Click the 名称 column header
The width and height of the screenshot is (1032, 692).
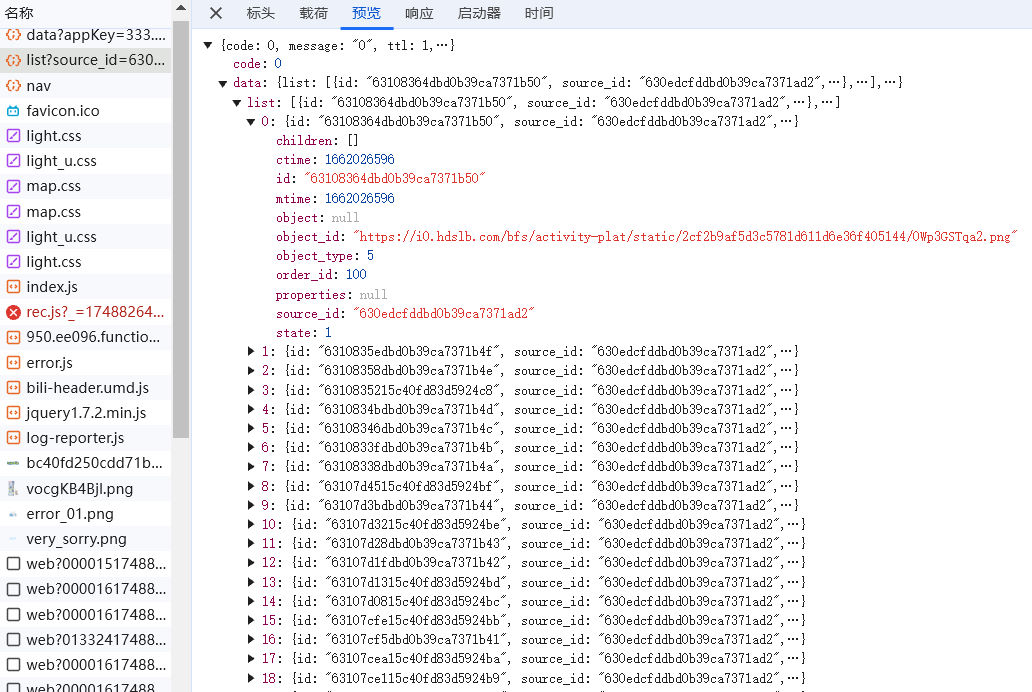(19, 13)
